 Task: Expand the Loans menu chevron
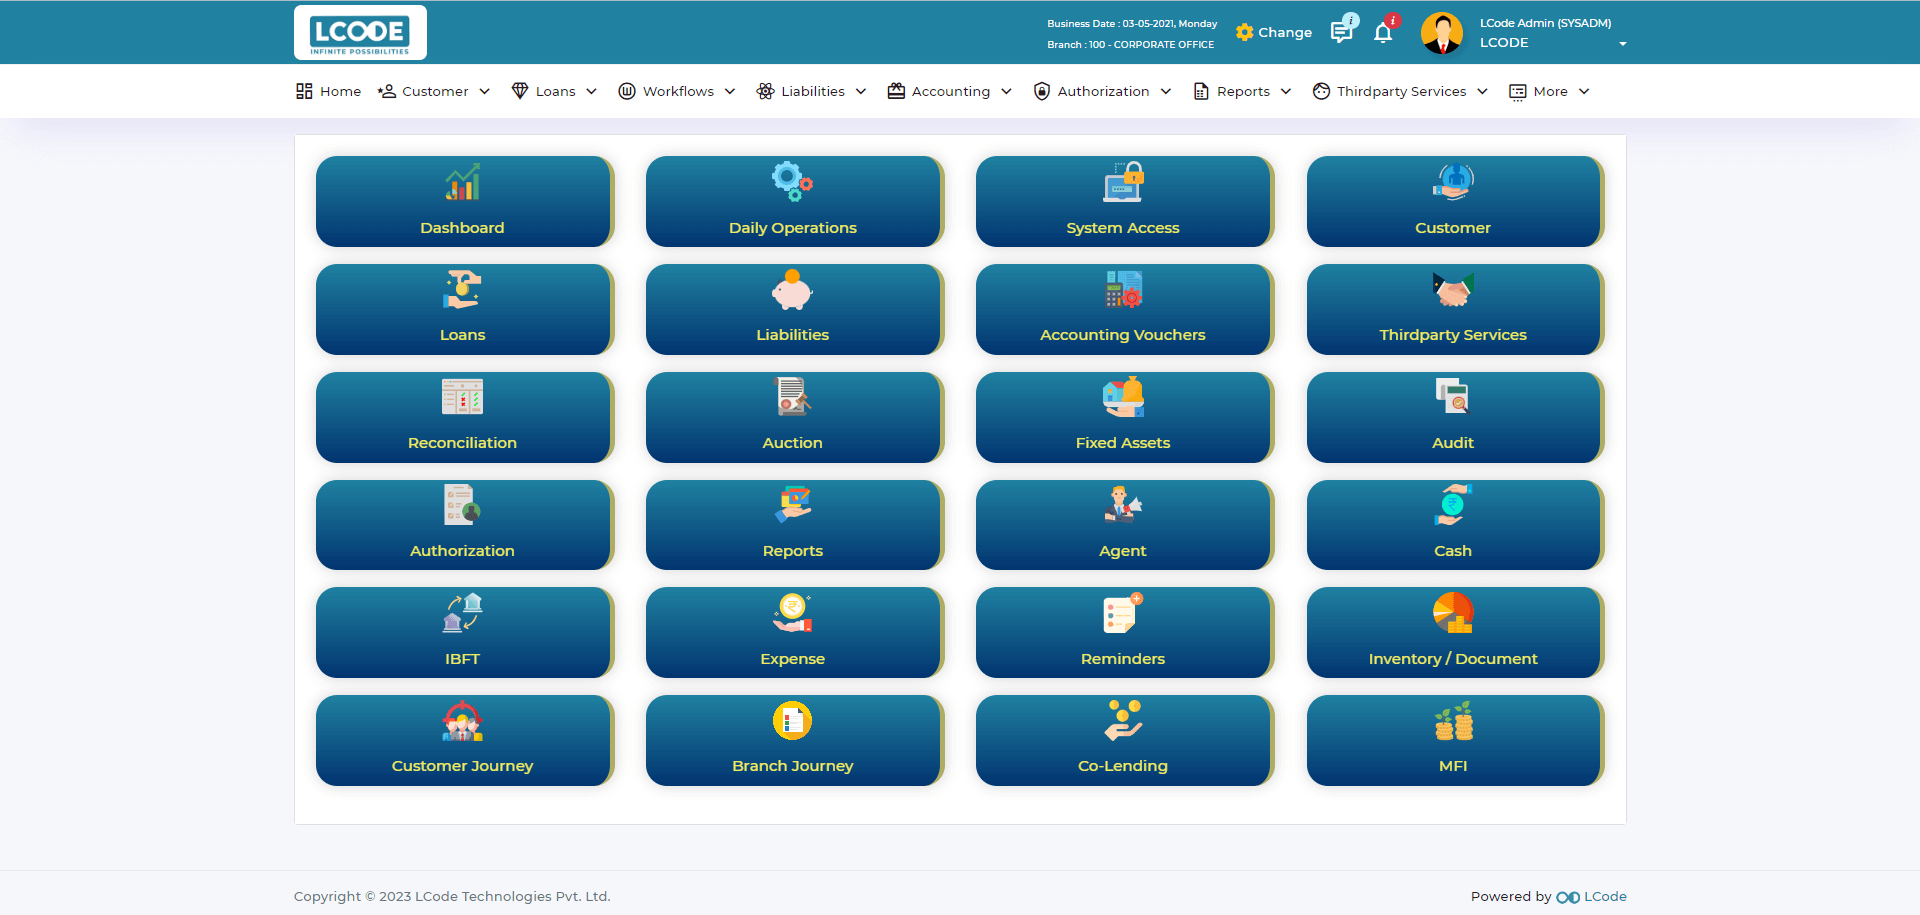coord(592,91)
